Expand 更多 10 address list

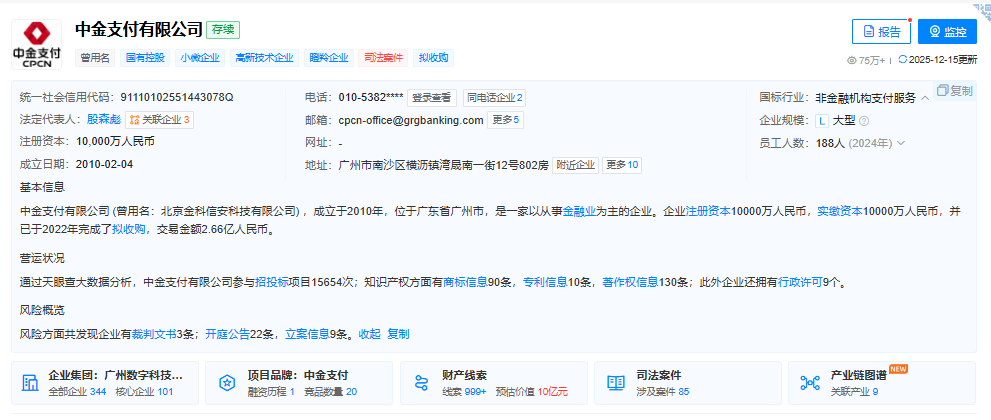622,165
